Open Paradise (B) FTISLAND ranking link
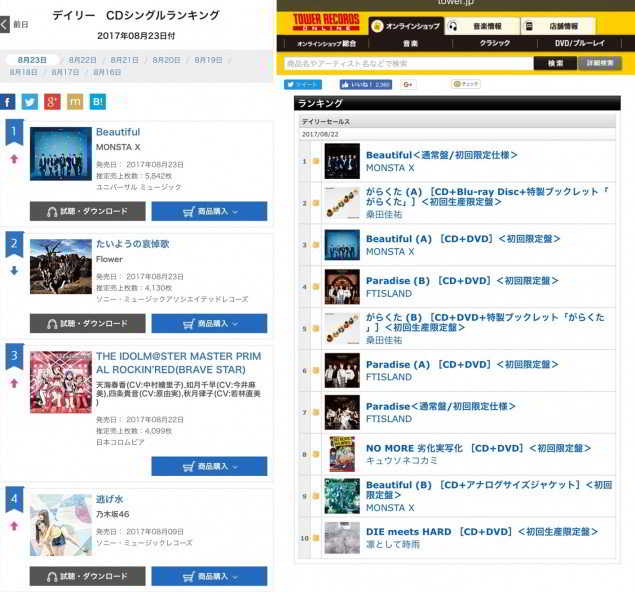Image resolution: width=635 pixels, height=592 pixels. (x=462, y=281)
